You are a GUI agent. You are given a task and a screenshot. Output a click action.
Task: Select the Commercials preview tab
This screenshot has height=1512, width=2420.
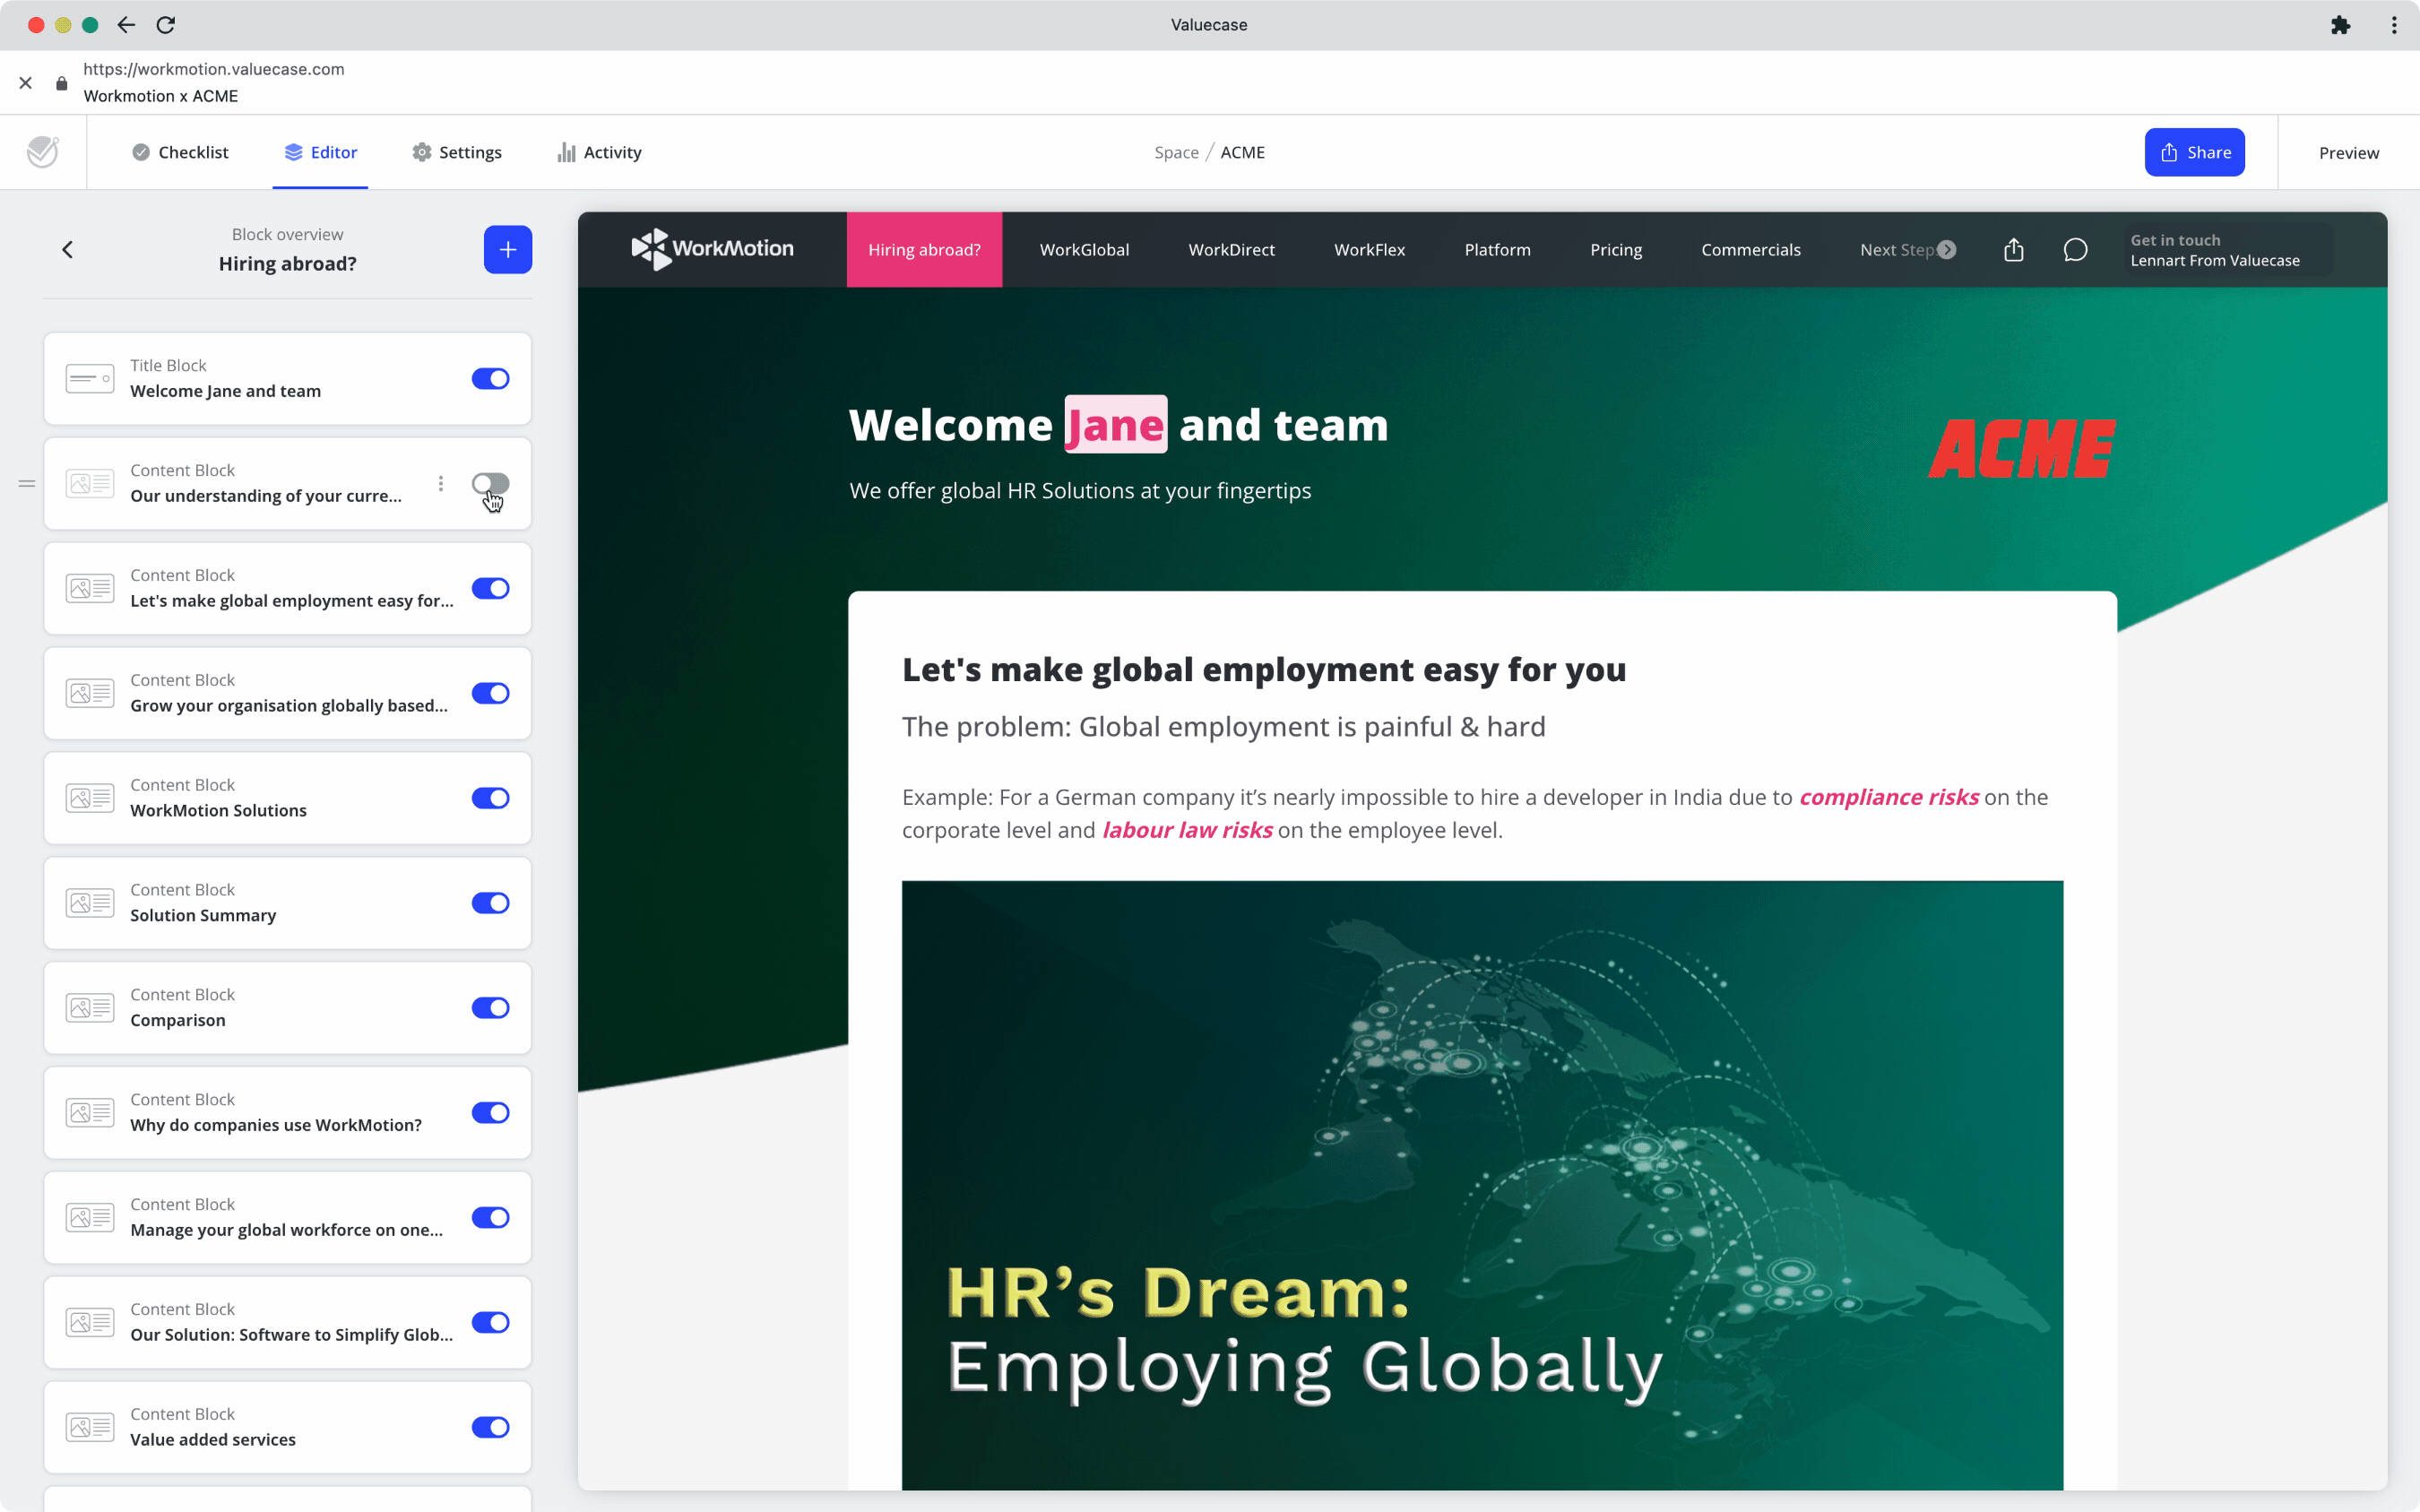tap(1750, 249)
